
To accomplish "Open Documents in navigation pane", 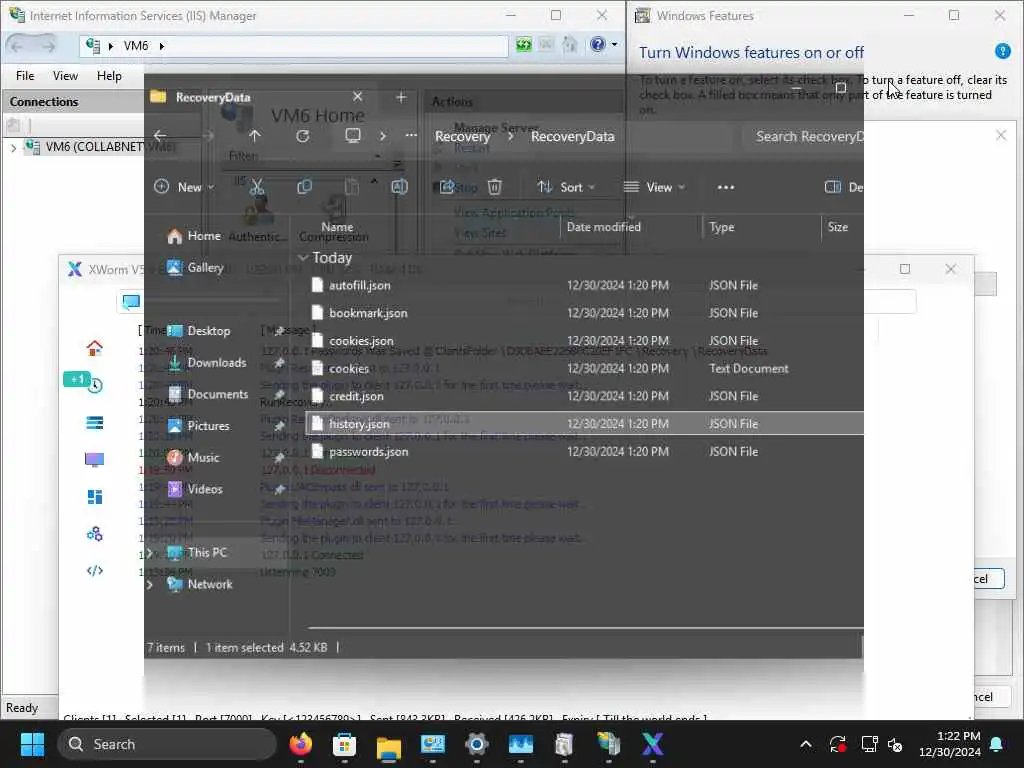I will click(217, 394).
